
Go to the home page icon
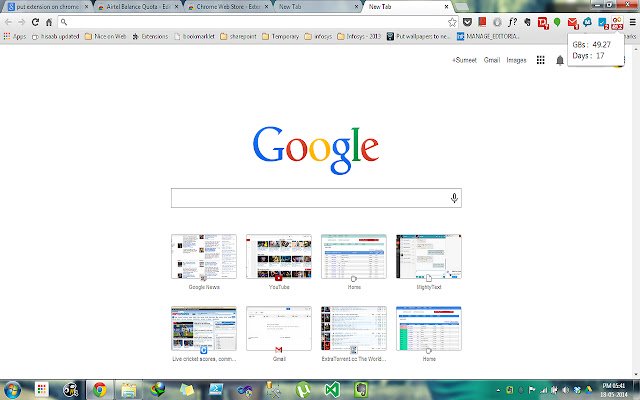pyautogui.click(x=49, y=22)
